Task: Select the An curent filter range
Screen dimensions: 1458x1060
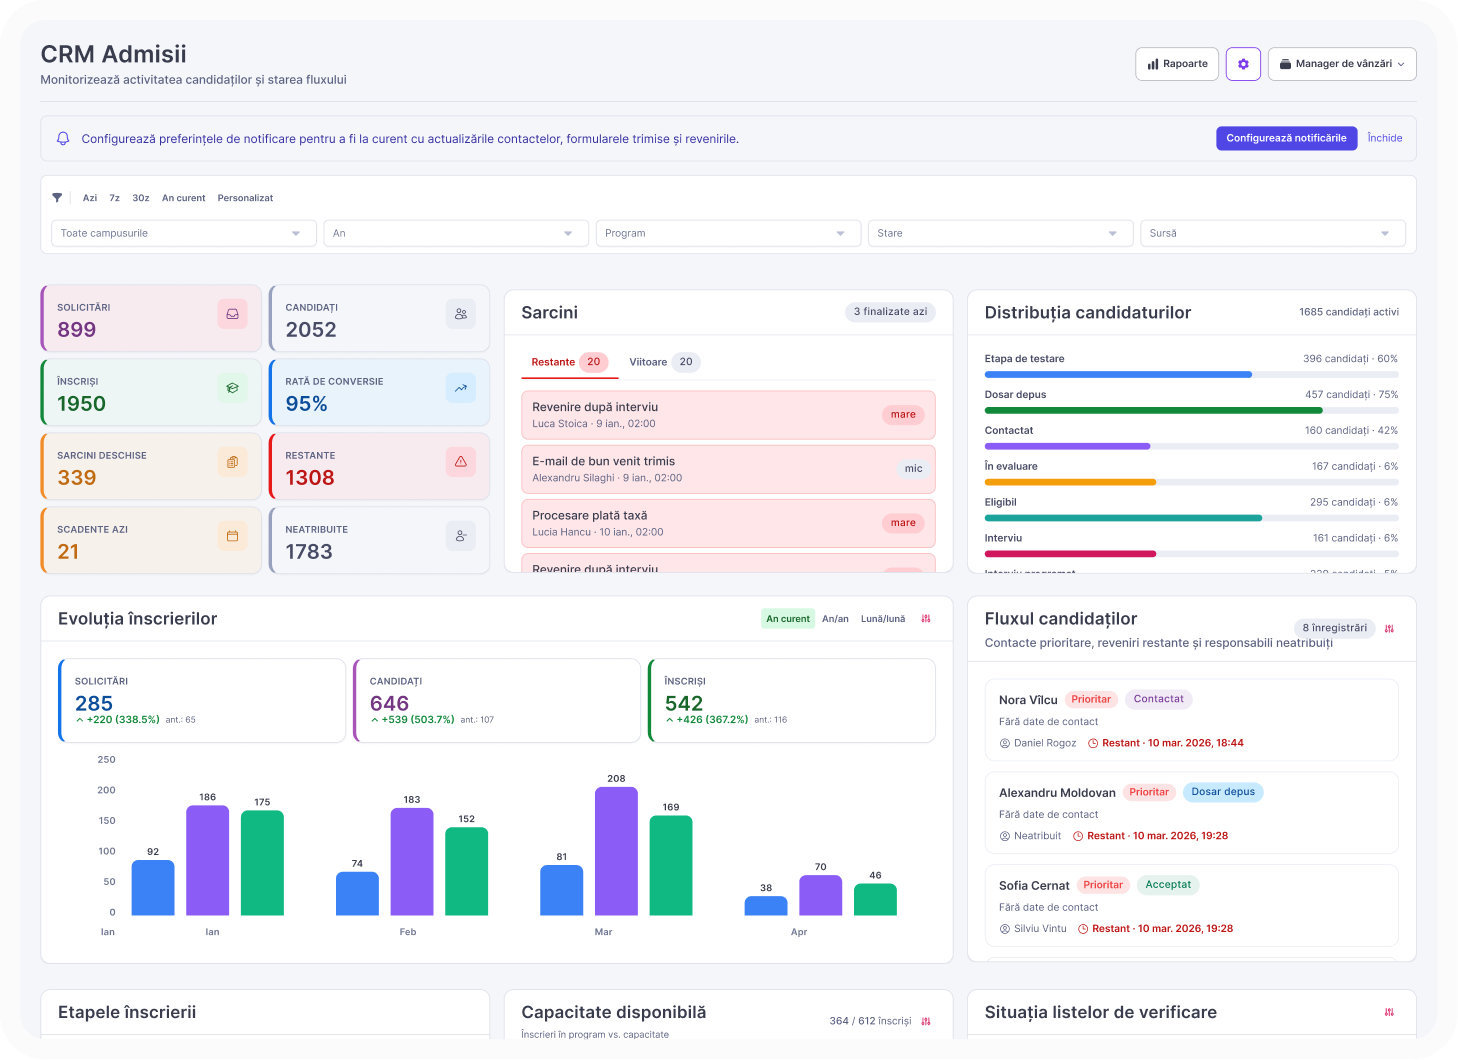Action: (x=184, y=198)
